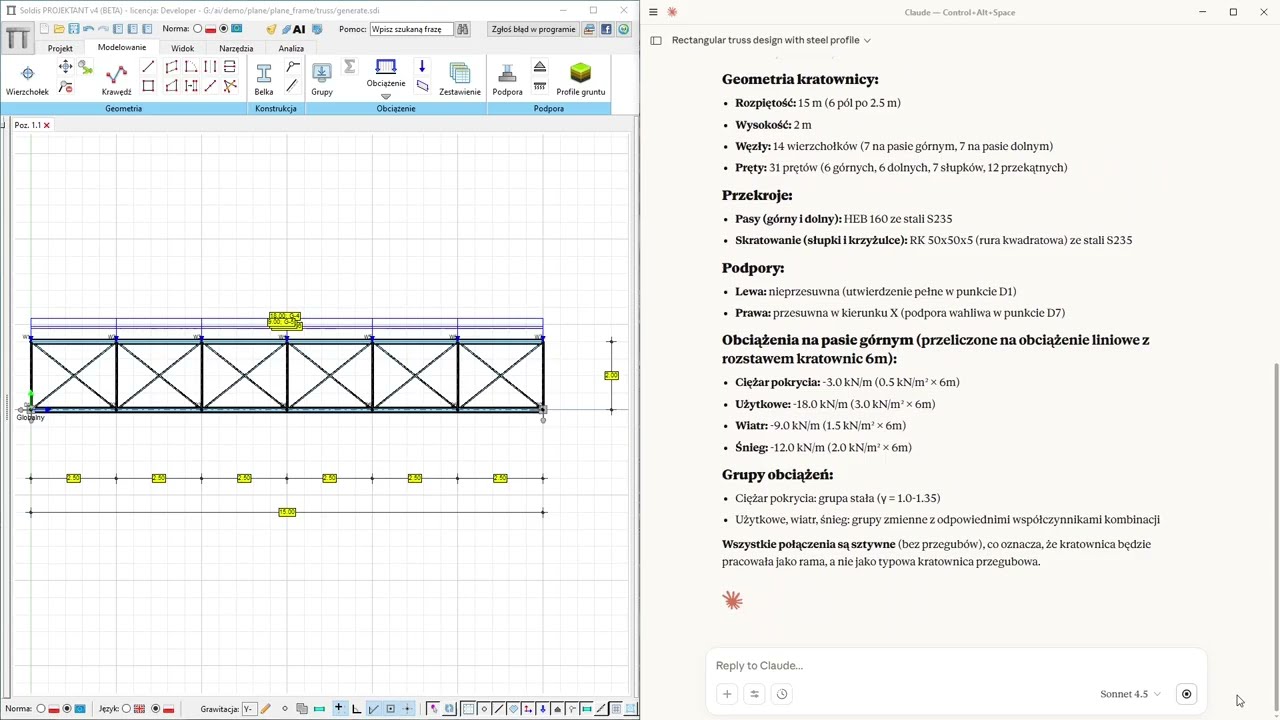1280x720 pixels.
Task: Click the open folder icon in quick toolbar
Action: click(x=59, y=29)
